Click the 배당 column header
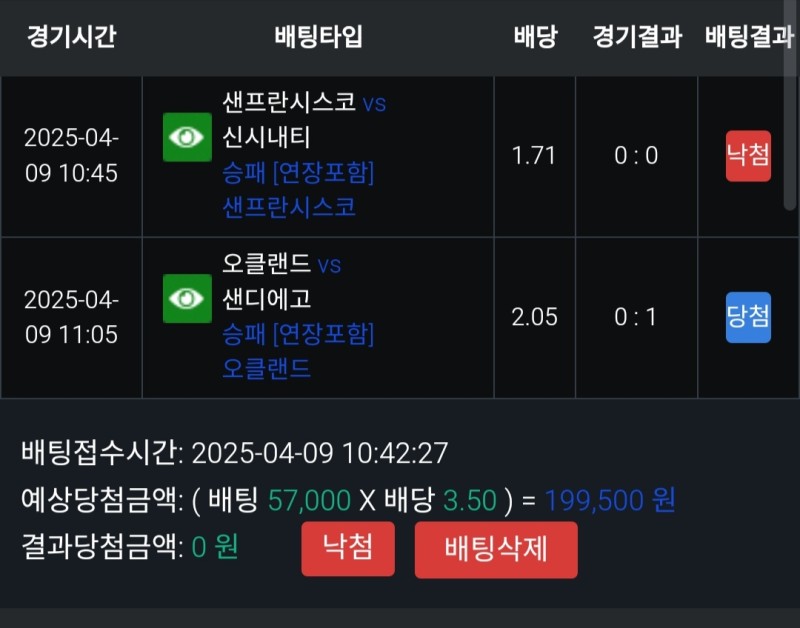The width and height of the screenshot is (800, 628). point(535,37)
